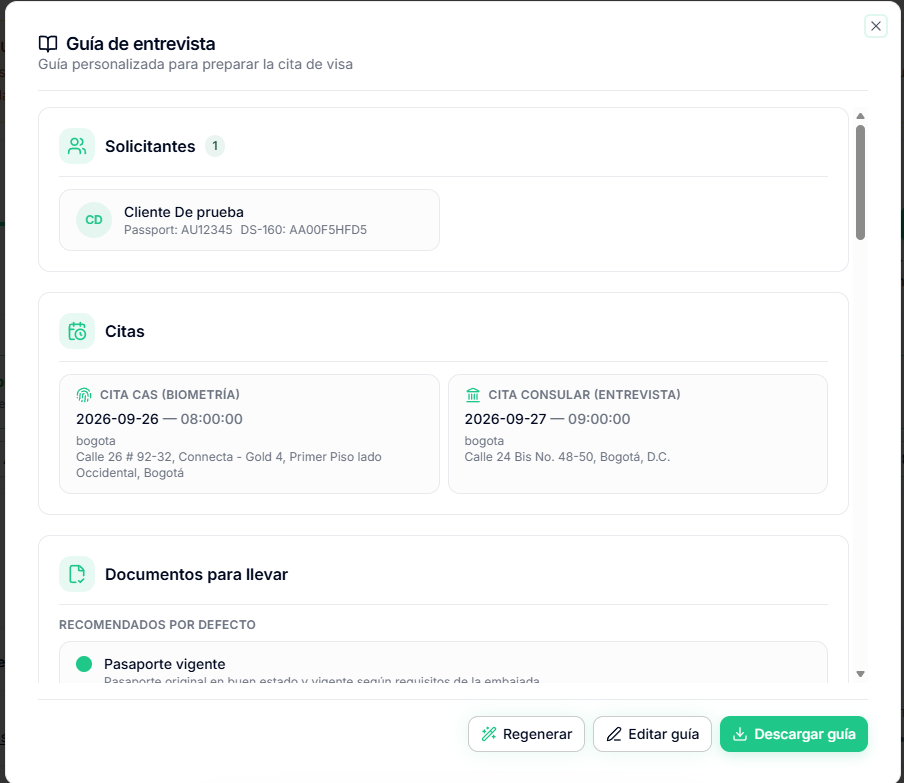Open the guide editor with Editar guía
This screenshot has width=904, height=783.
(x=652, y=733)
